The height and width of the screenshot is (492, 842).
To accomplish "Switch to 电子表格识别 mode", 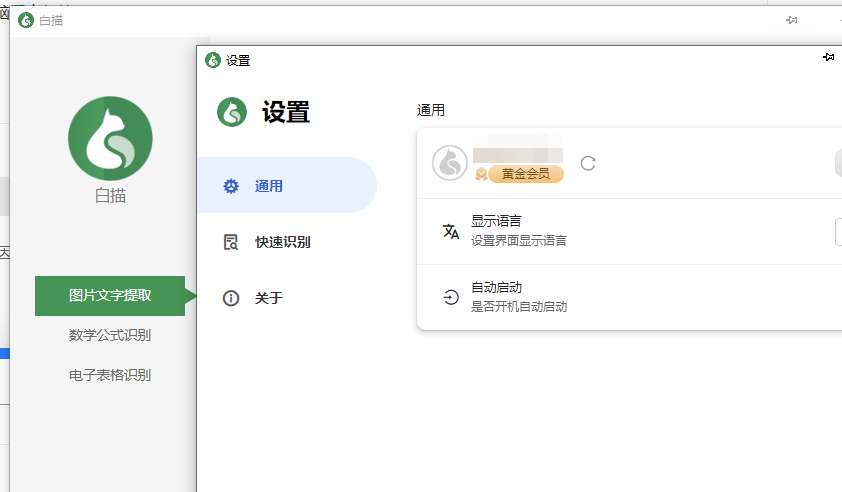I will click(x=110, y=375).
